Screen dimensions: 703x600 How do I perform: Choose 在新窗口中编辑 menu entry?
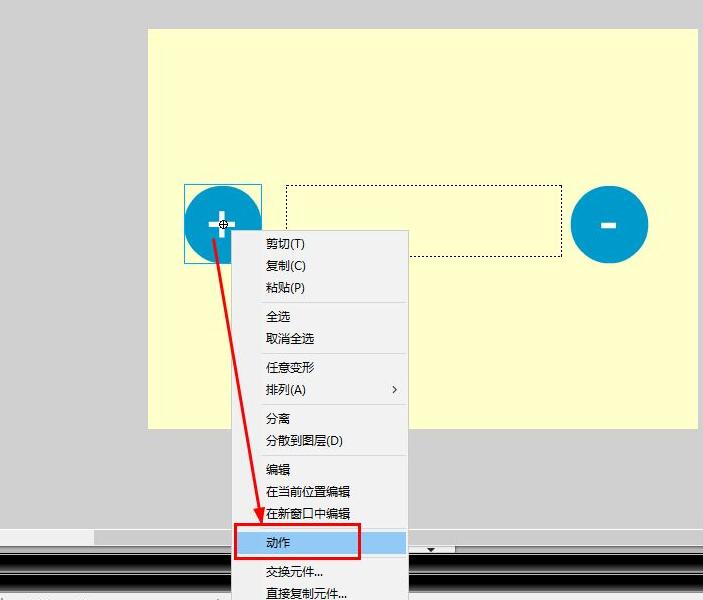[x=320, y=513]
